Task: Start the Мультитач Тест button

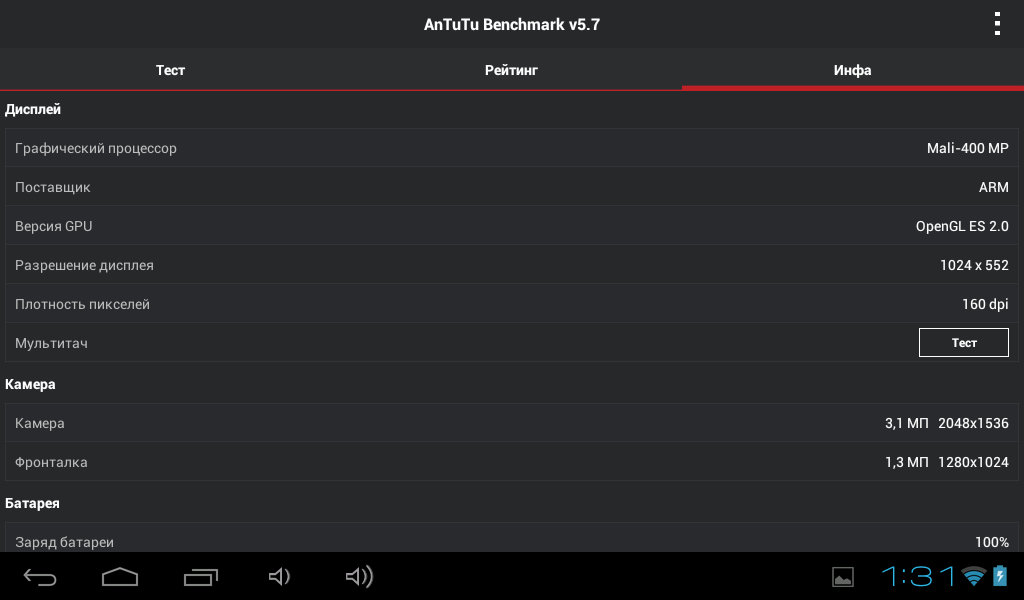Action: pyautogui.click(x=964, y=343)
